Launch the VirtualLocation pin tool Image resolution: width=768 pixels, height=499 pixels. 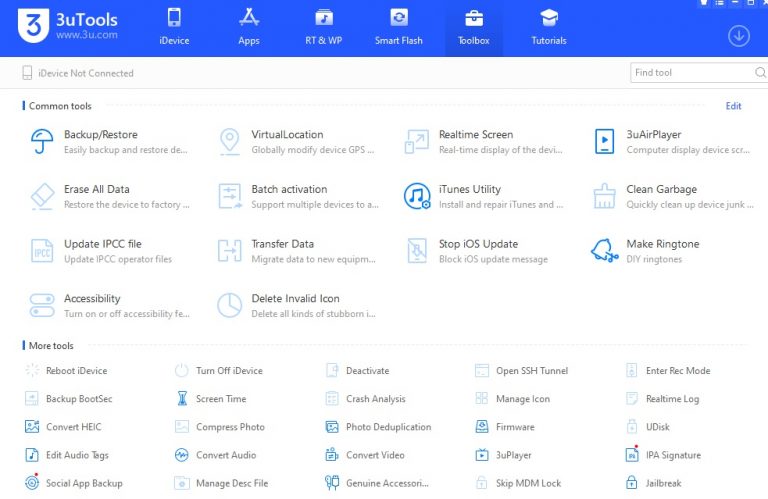230,141
